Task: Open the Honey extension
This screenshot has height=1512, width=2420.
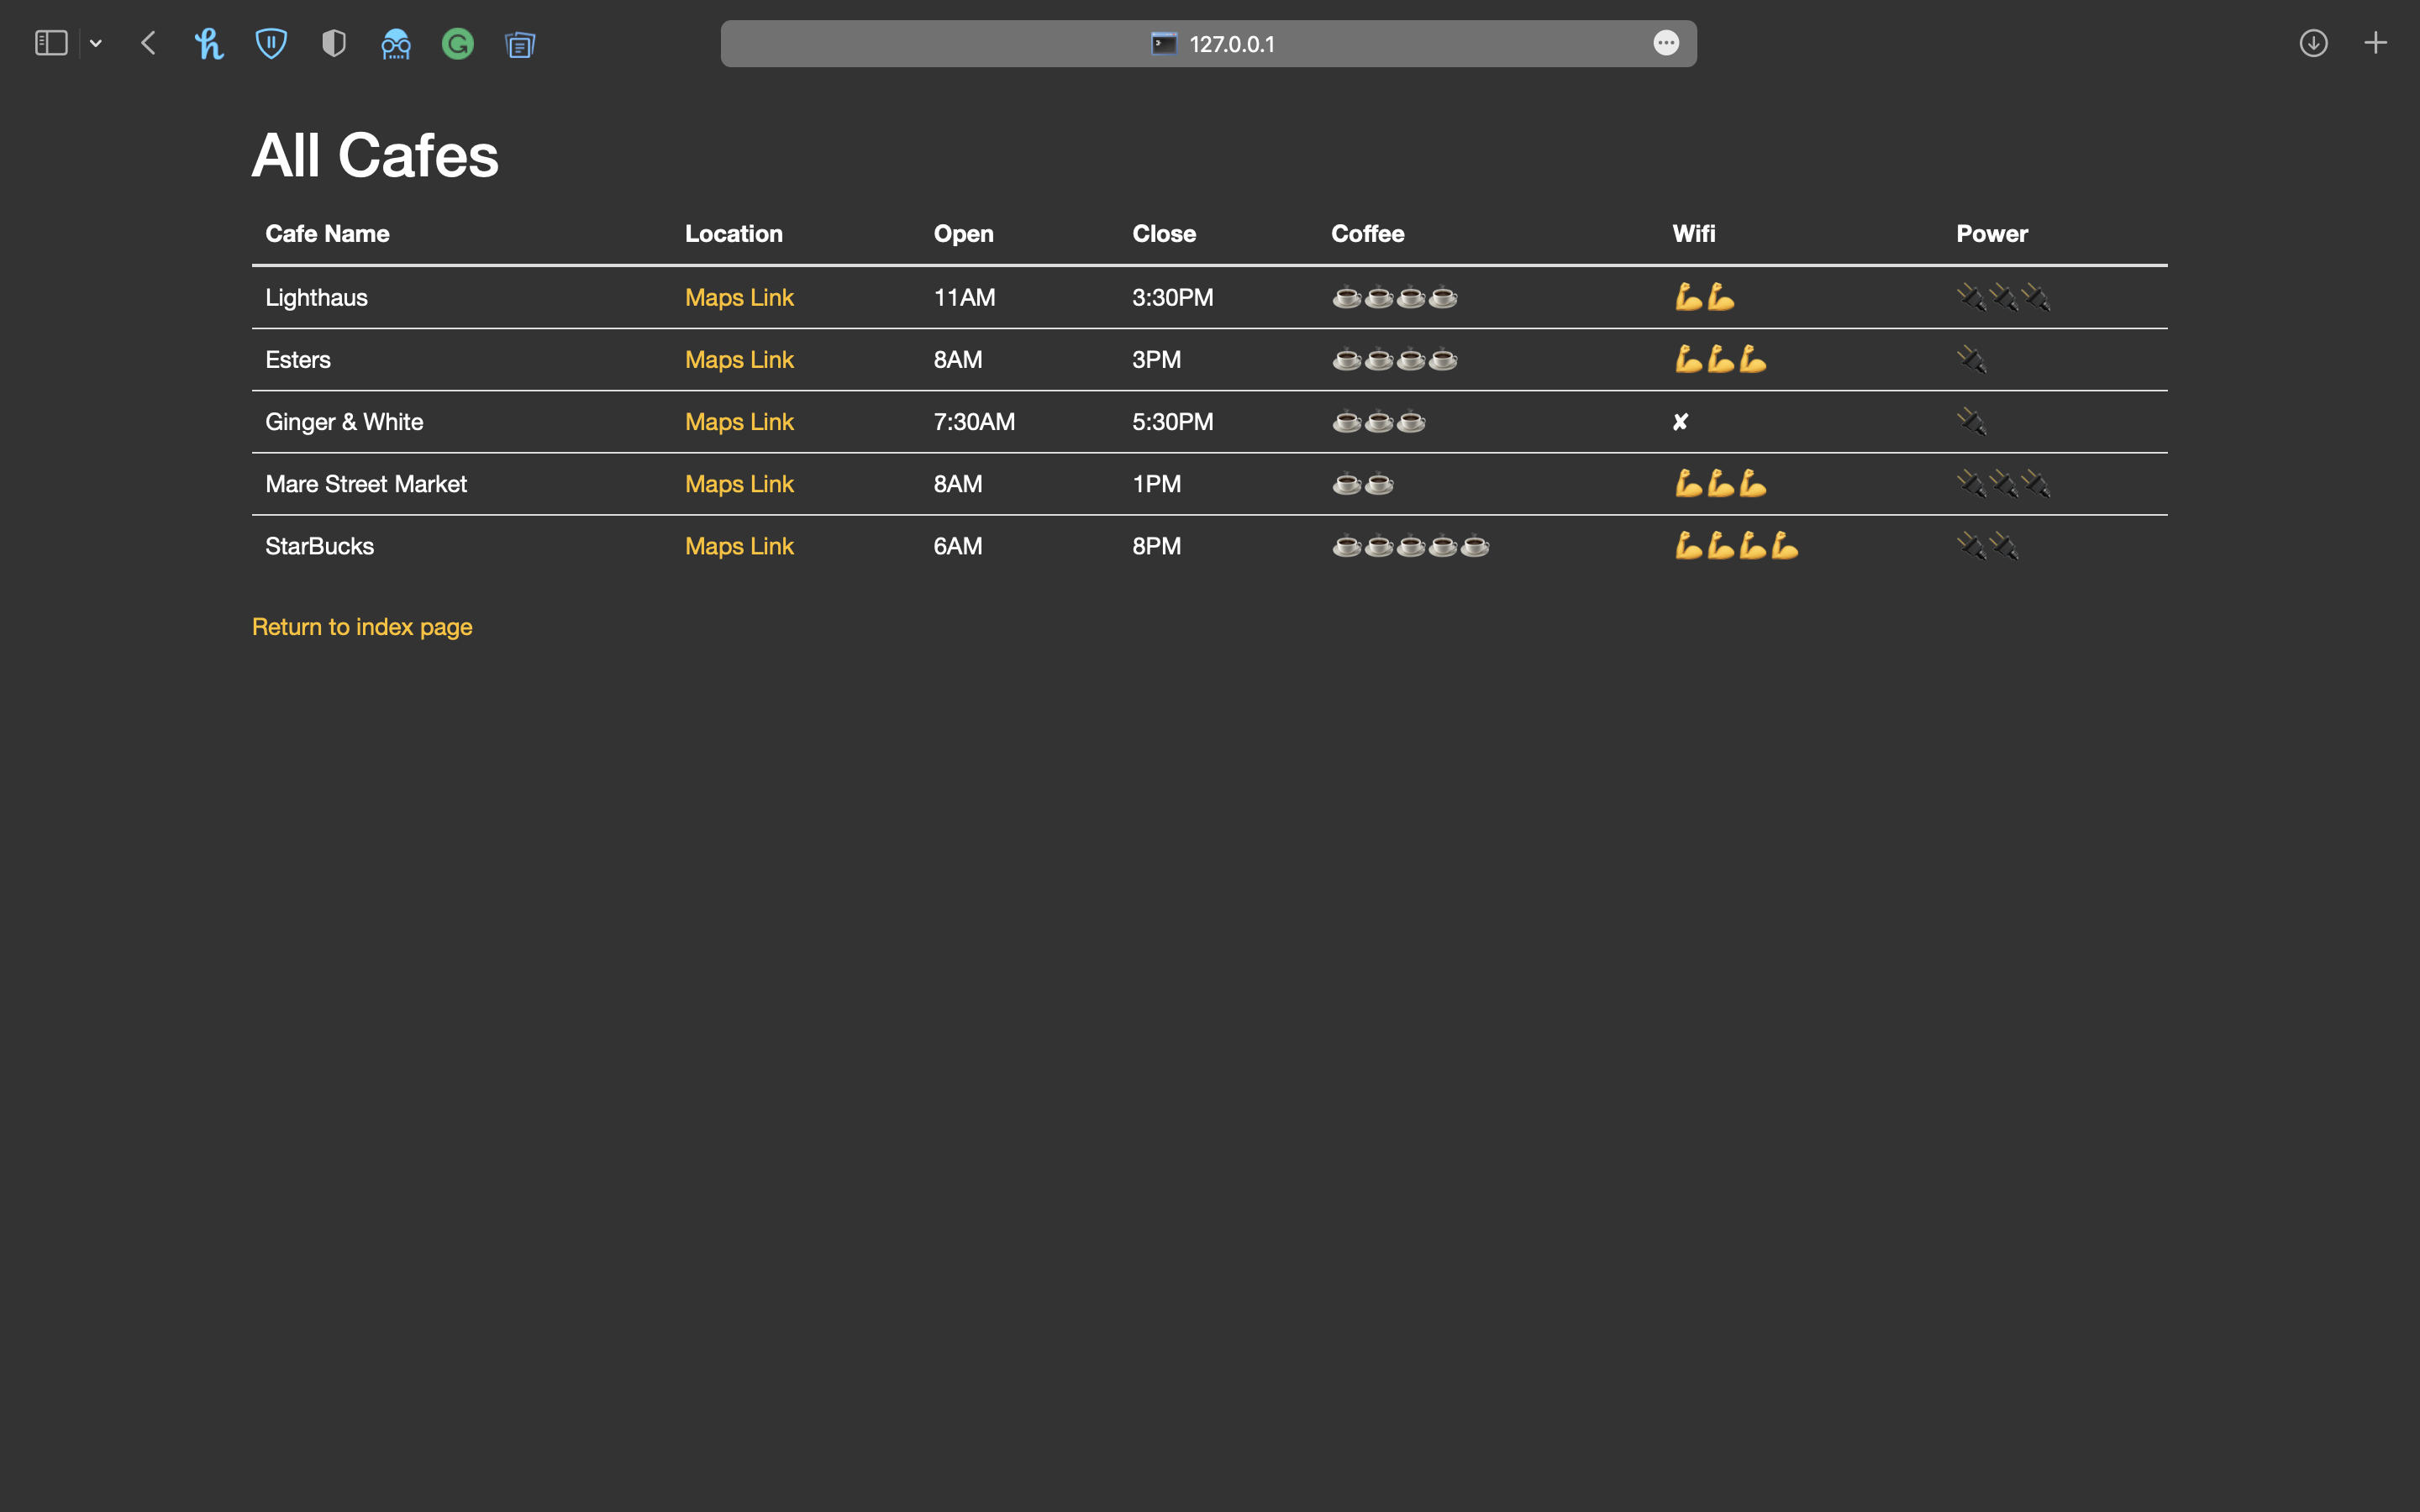Action: click(209, 43)
